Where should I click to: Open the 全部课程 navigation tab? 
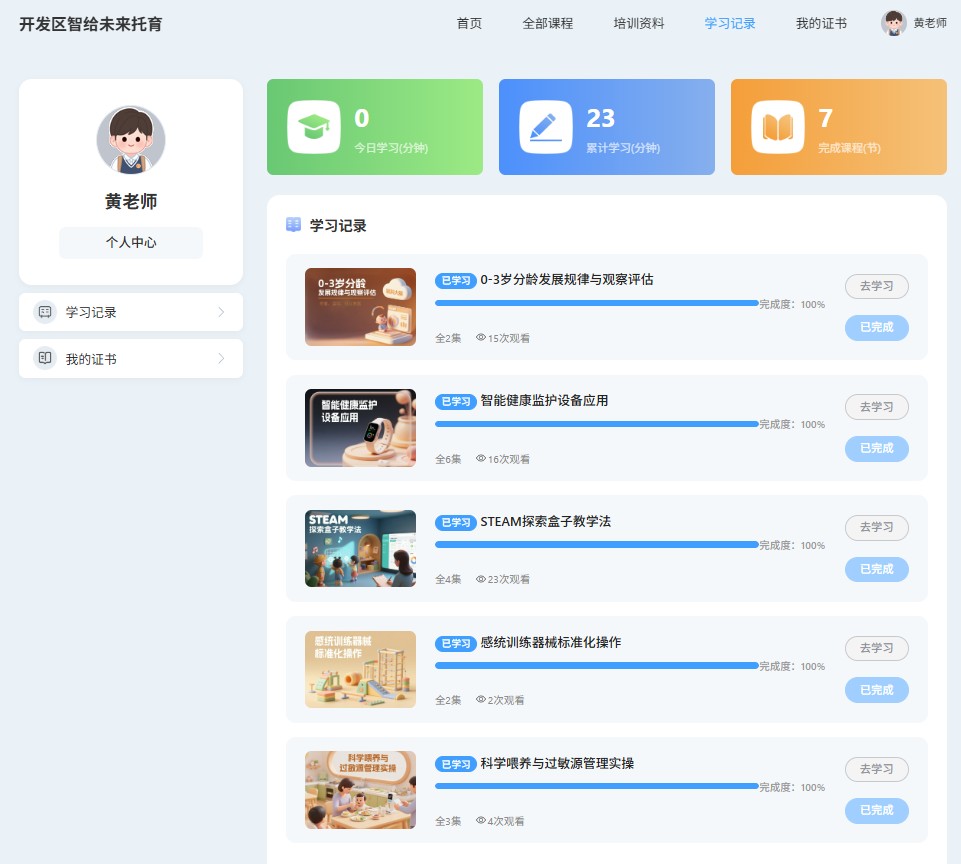[x=548, y=23]
